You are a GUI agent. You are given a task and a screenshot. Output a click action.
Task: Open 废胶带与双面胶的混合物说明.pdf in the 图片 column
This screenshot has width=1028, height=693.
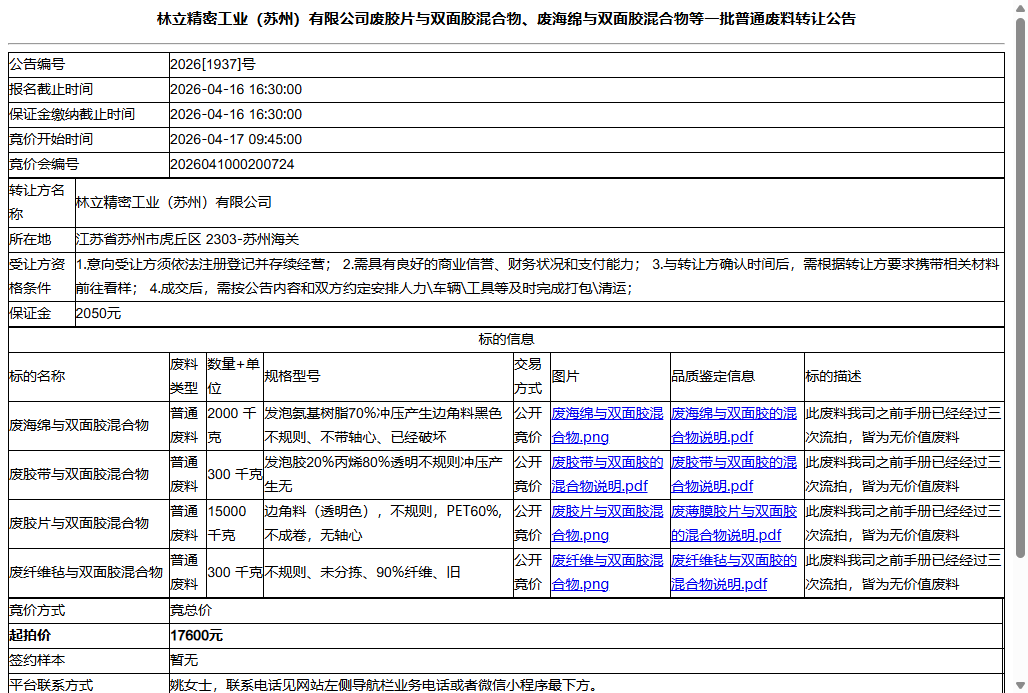pyautogui.click(x=607, y=474)
